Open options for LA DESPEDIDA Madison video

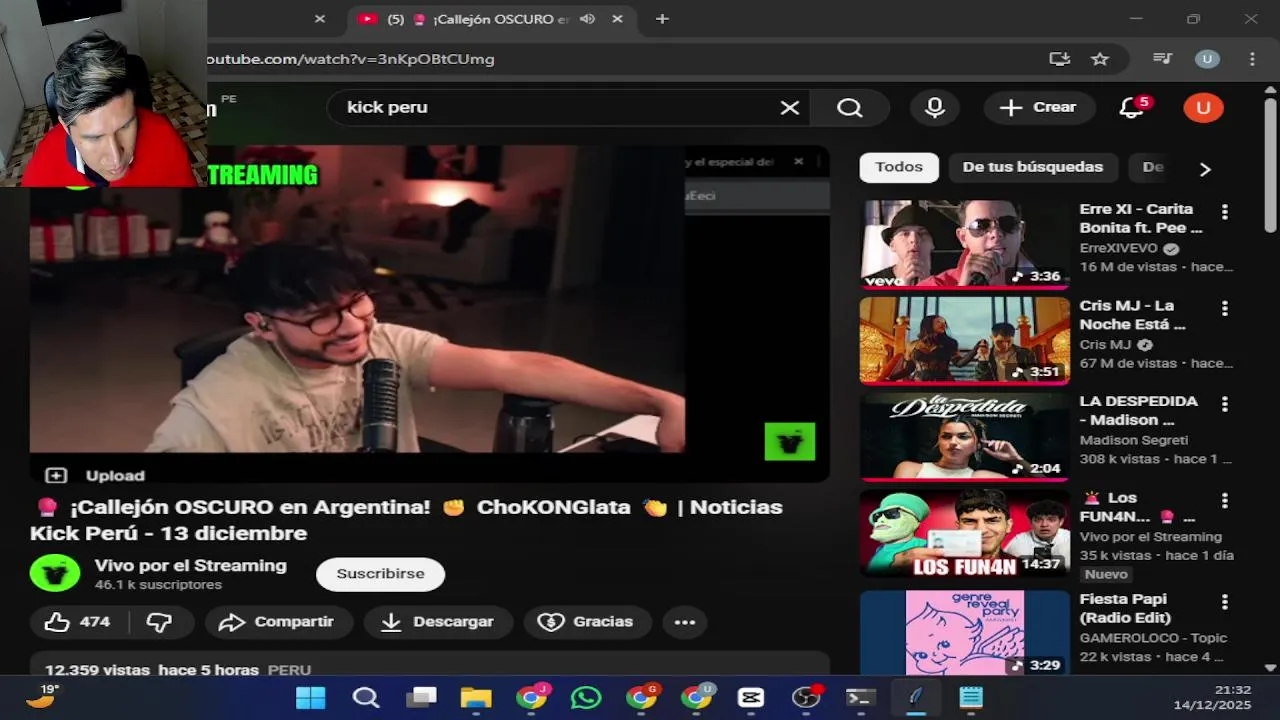click(x=1224, y=404)
